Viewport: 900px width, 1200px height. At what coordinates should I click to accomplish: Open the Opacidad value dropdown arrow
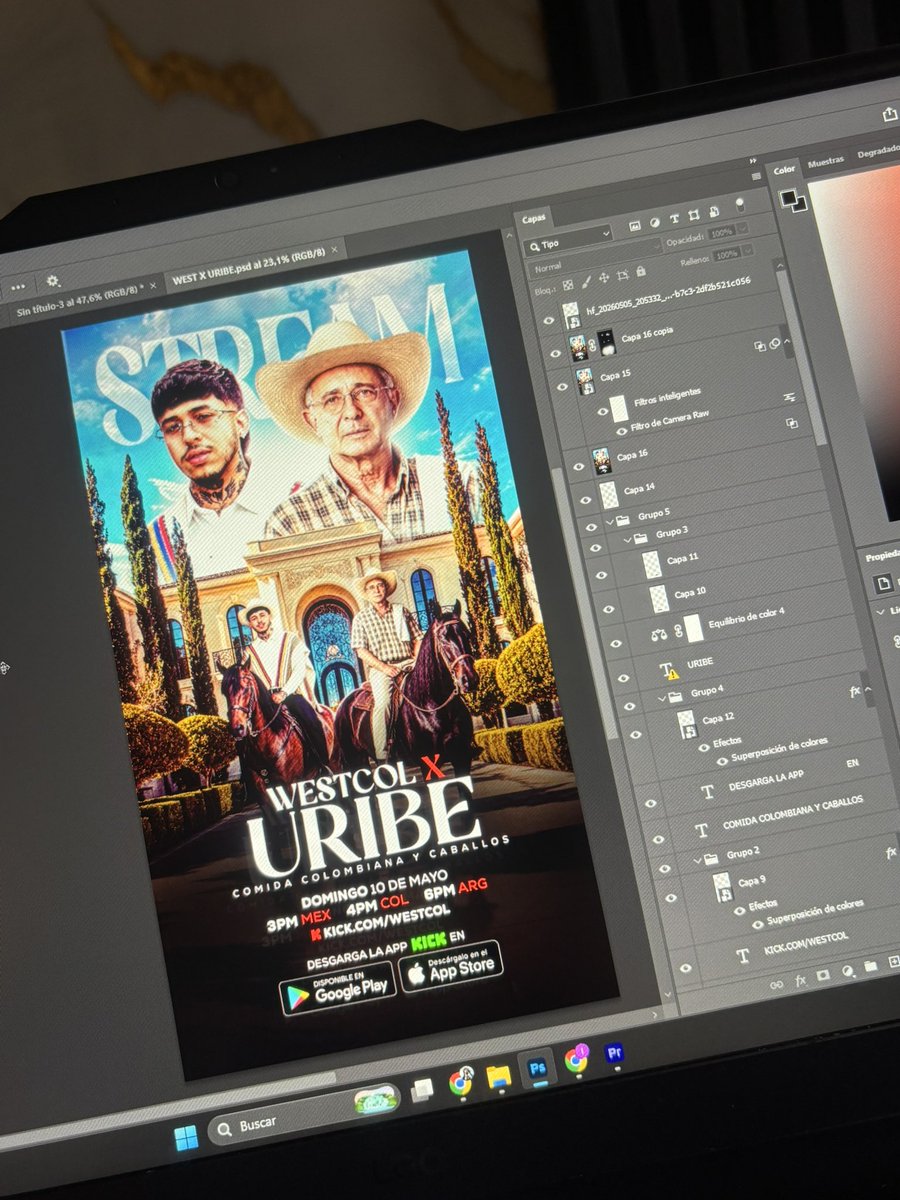click(x=743, y=228)
